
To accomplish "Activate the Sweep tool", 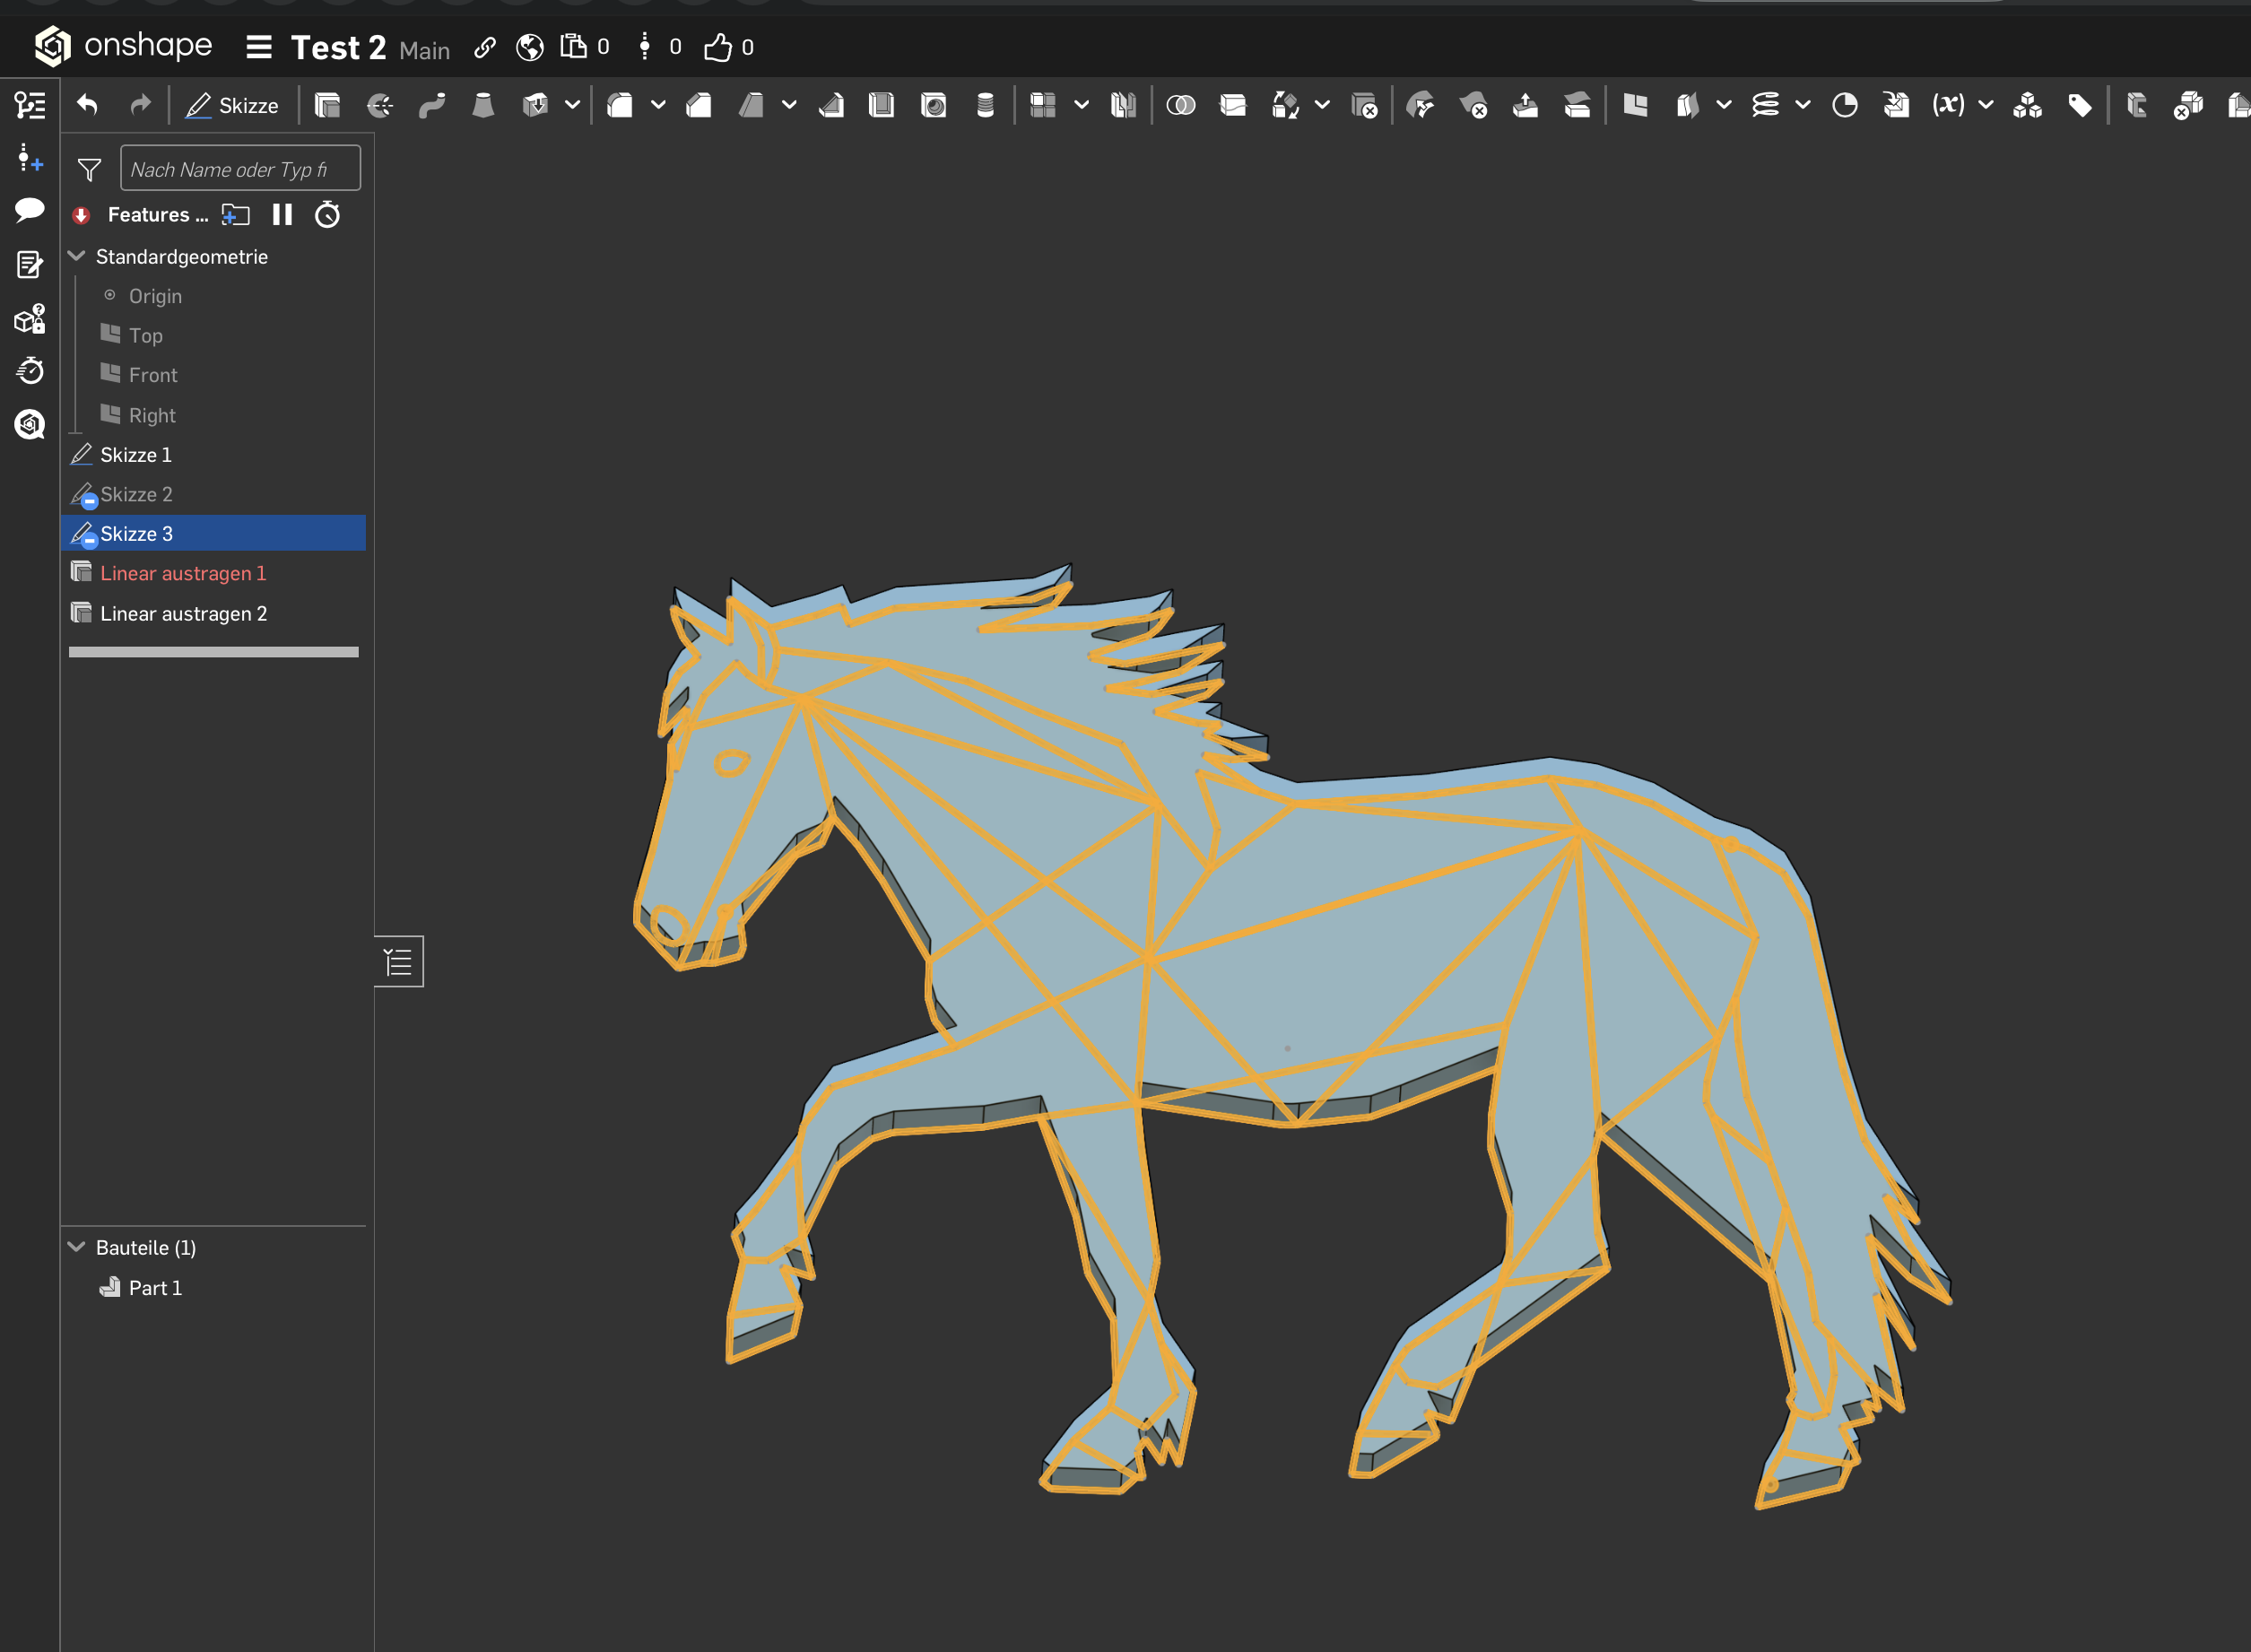I will [x=431, y=105].
